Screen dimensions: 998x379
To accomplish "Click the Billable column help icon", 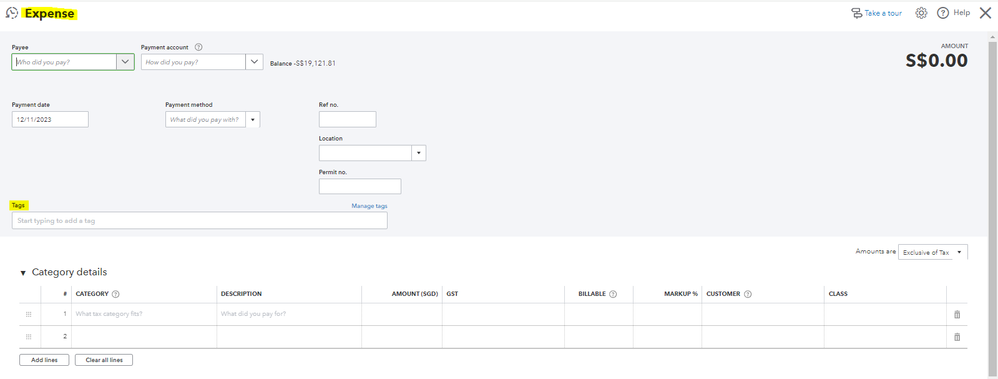I will coord(613,294).
